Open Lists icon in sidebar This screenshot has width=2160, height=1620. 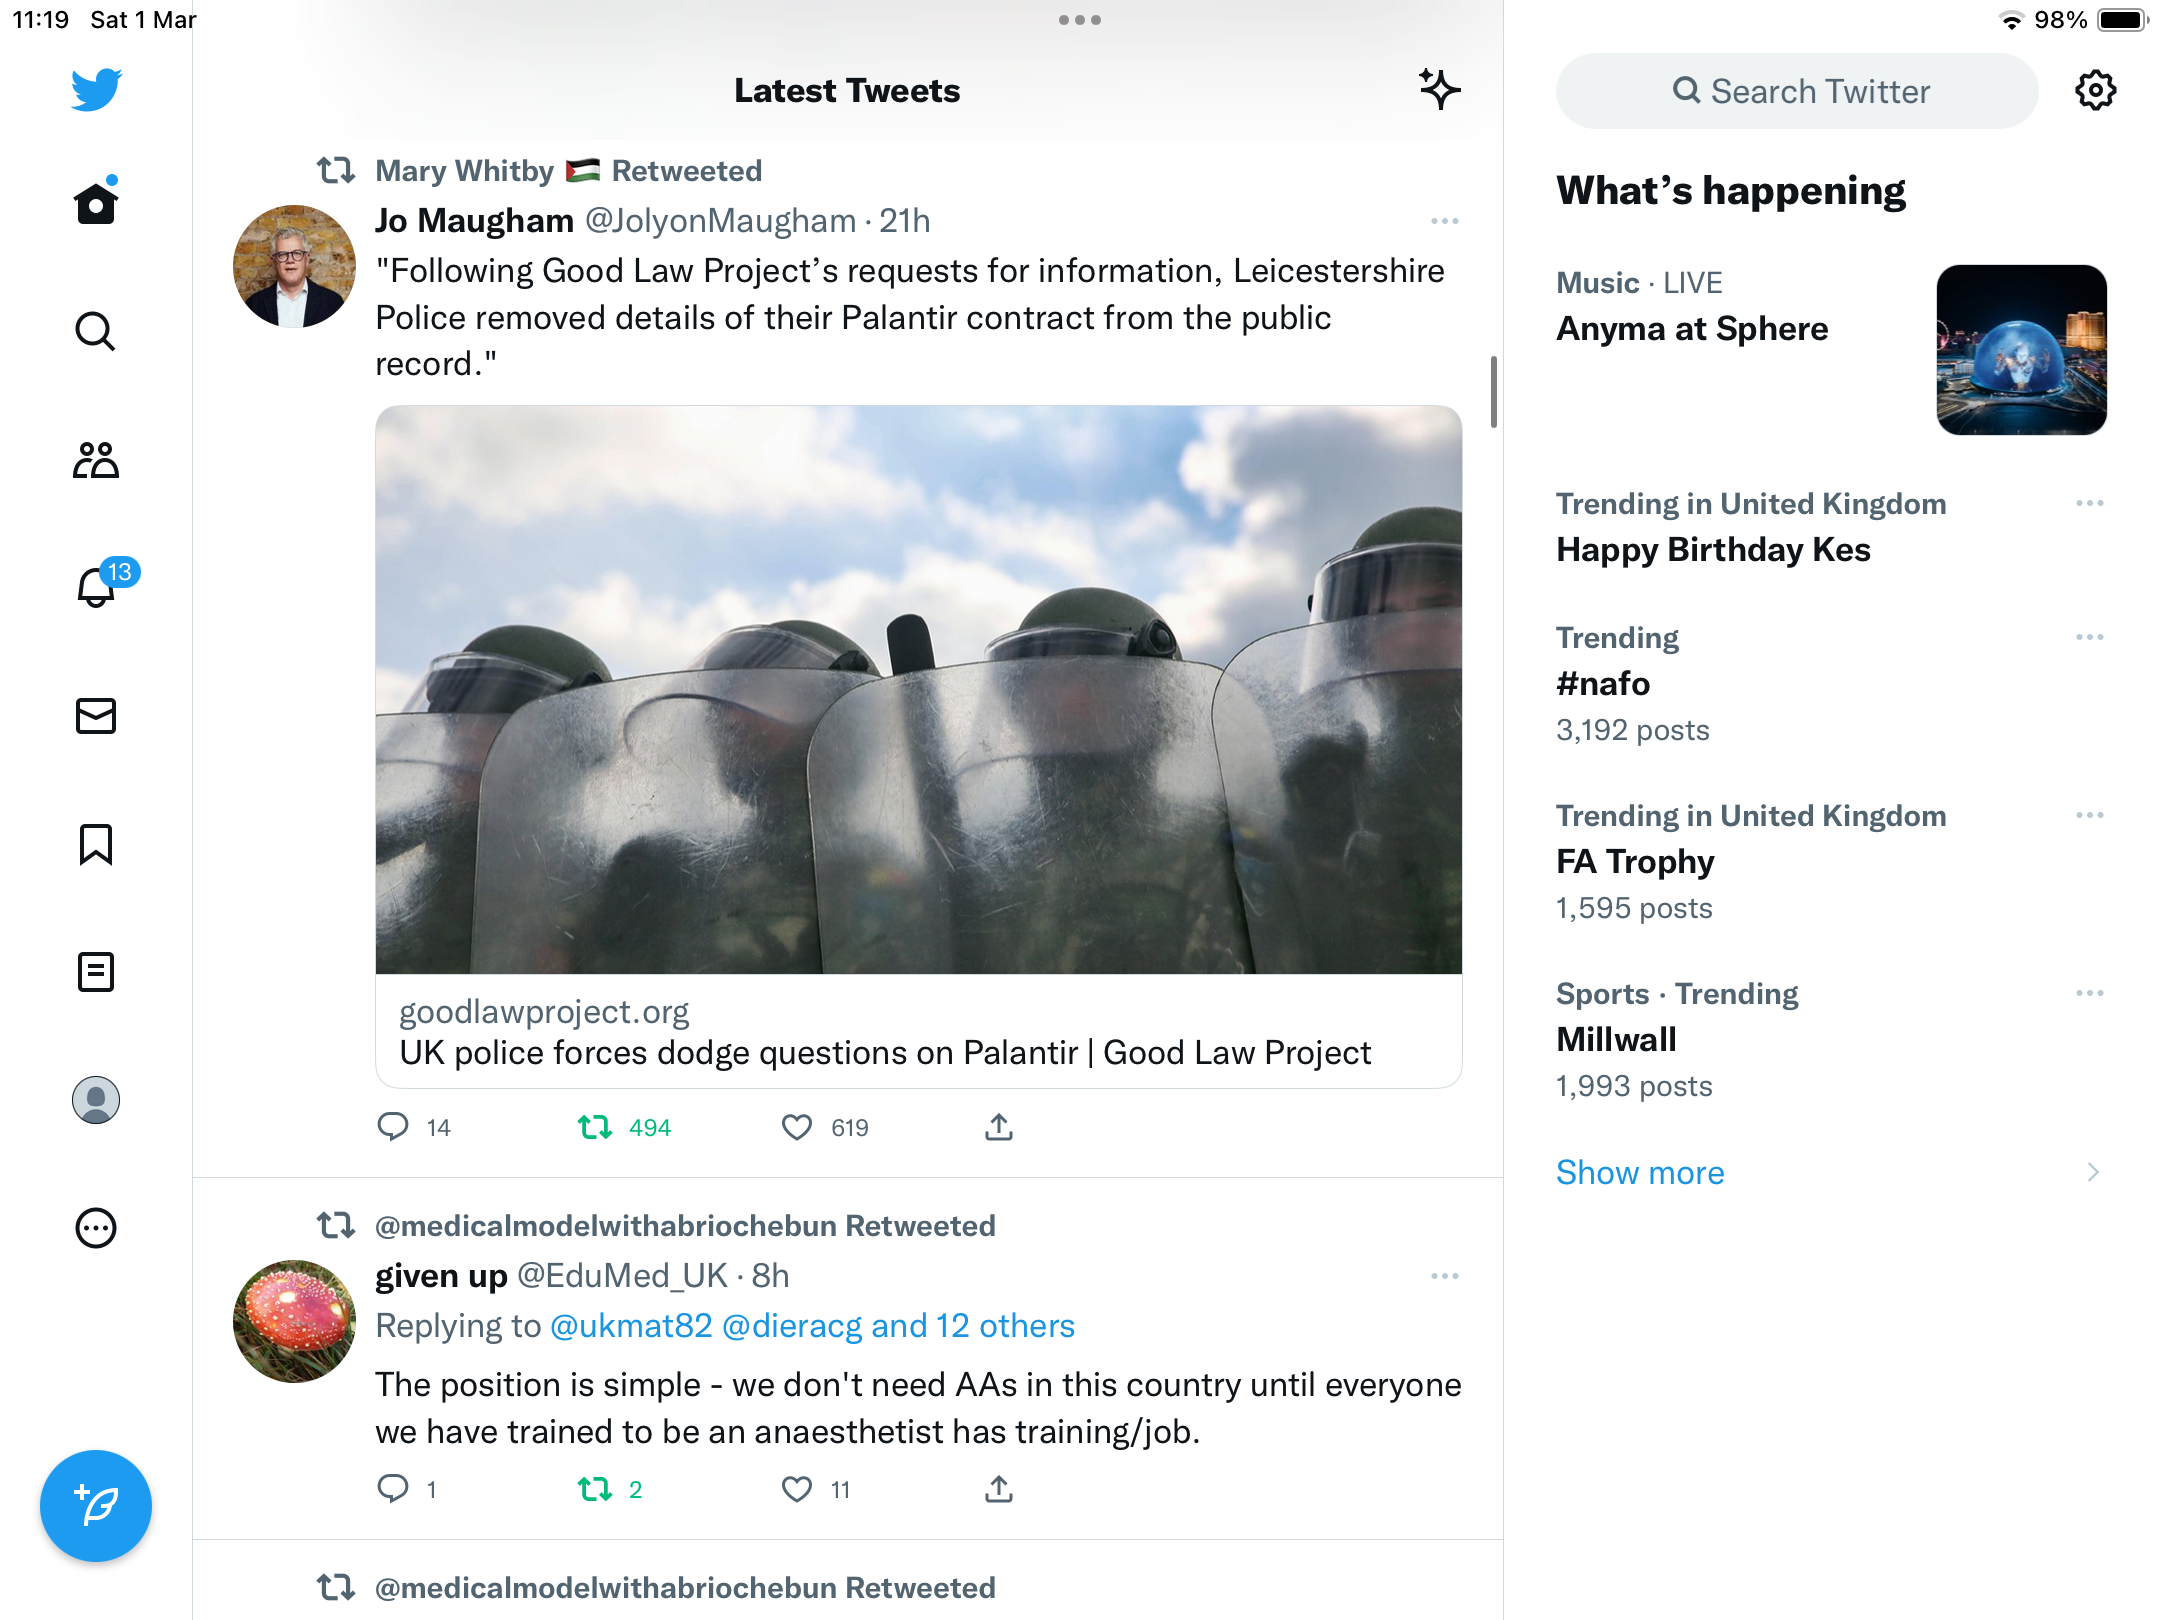click(x=96, y=972)
